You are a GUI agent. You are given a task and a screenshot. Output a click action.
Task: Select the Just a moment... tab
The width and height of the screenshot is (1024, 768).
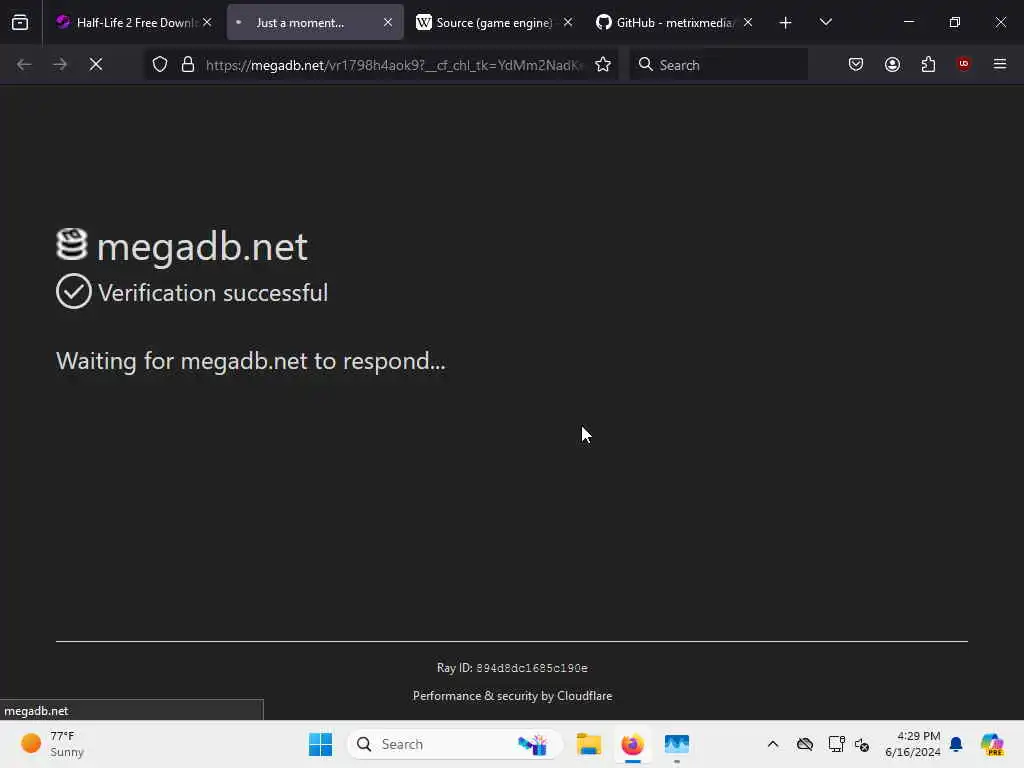tap(315, 22)
